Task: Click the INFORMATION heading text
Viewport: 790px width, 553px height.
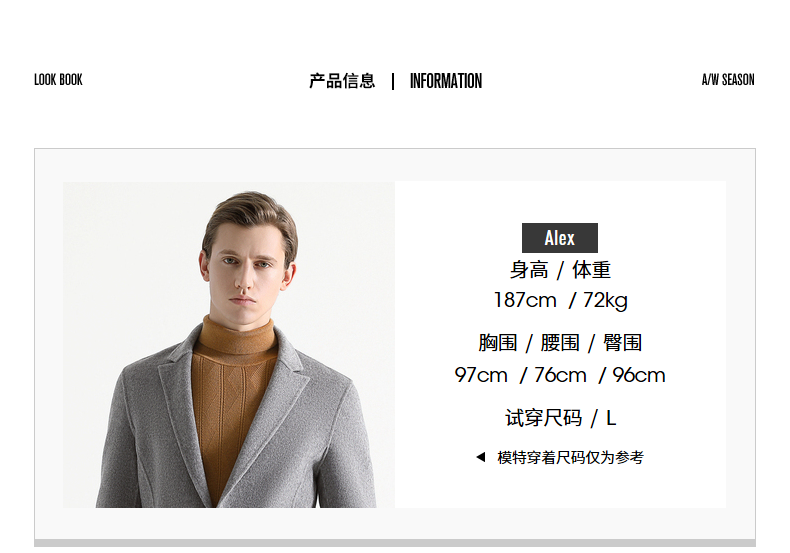Action: (446, 81)
